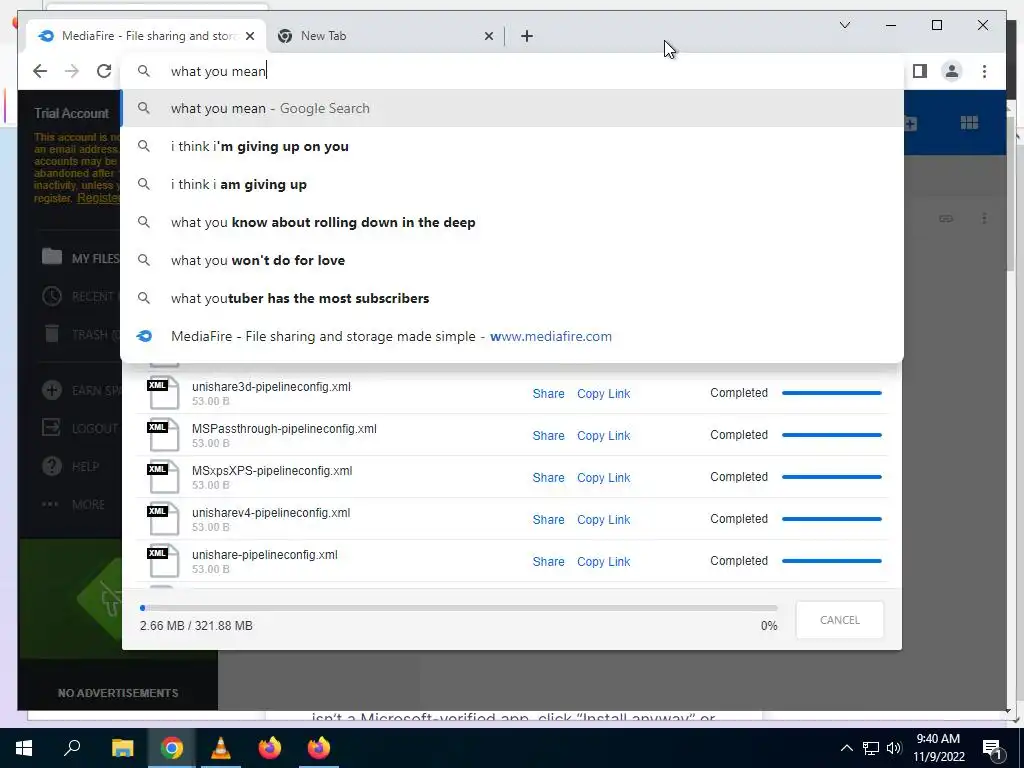Screen dimensions: 1024x768
Task: Select suggestion 'i think i am giving up'
Action: coord(512,184)
